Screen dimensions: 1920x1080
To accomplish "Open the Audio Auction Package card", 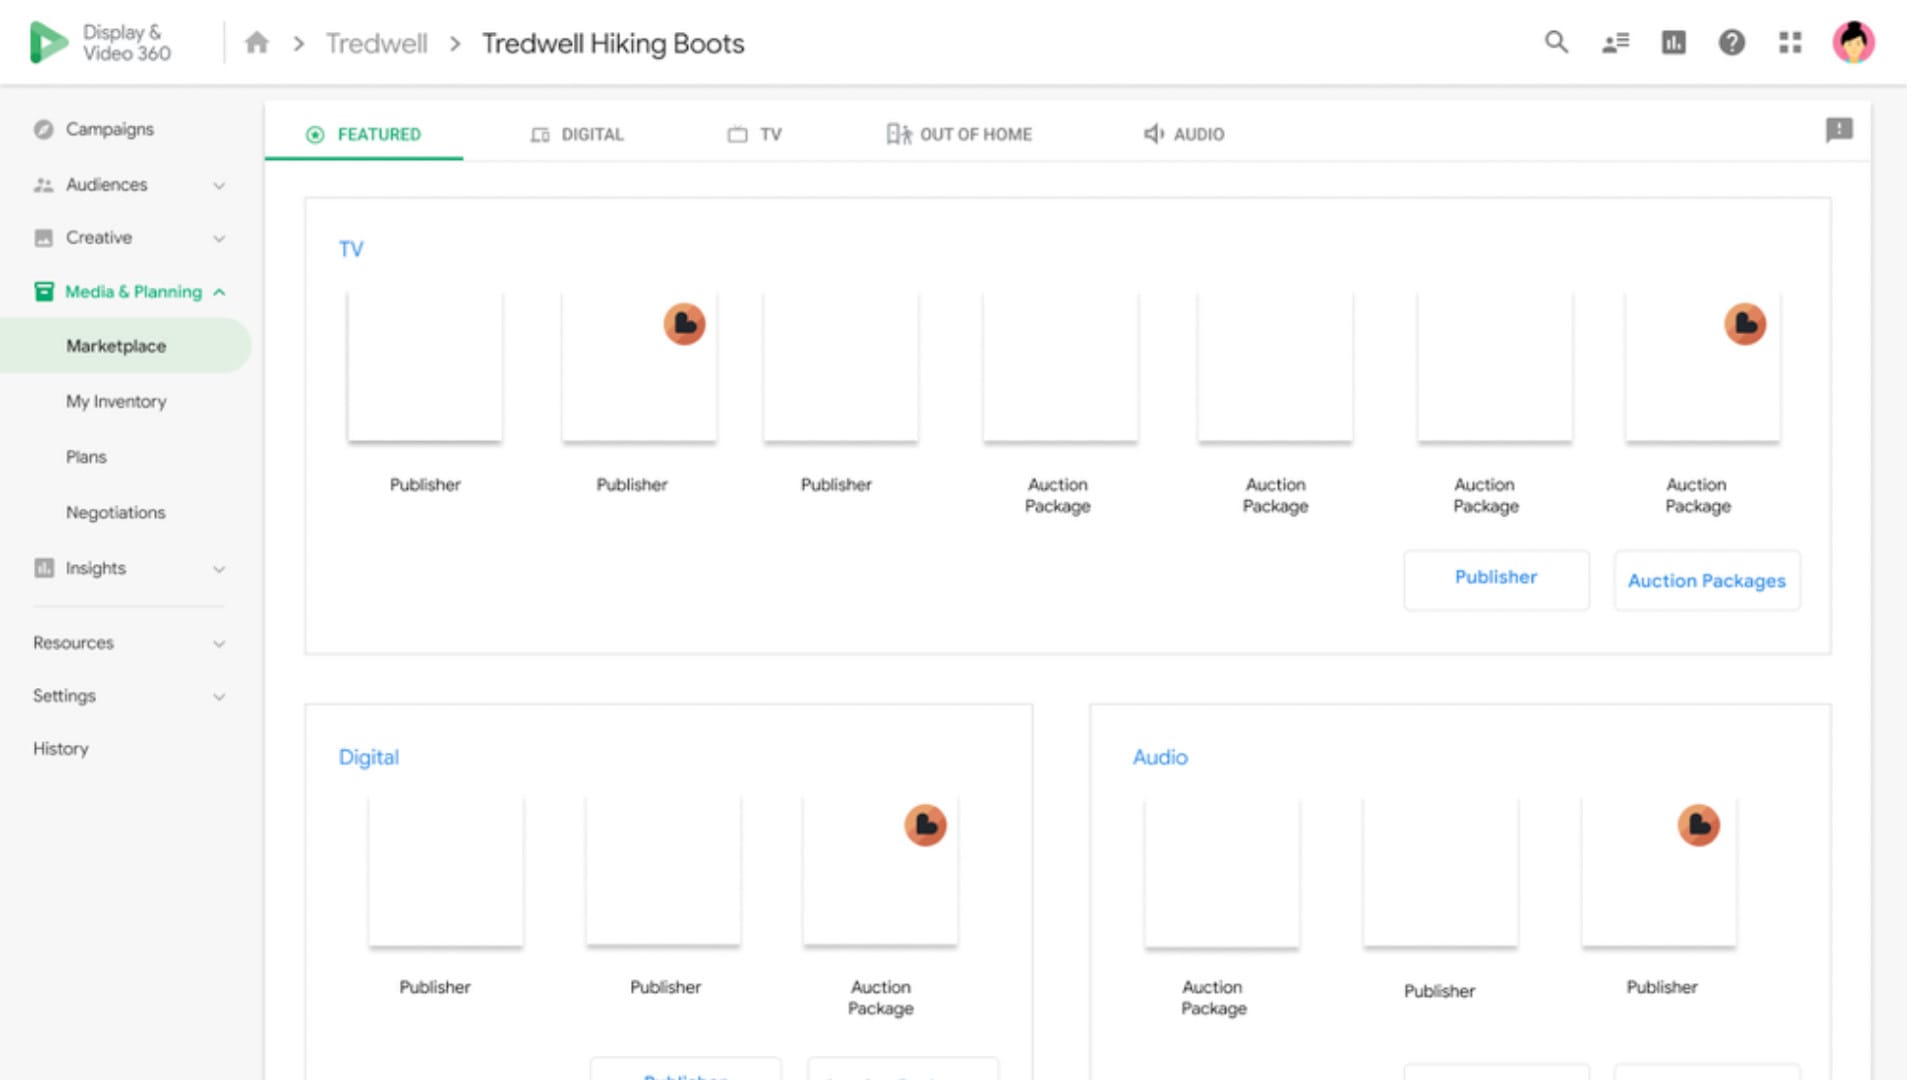I will 1221,872.
